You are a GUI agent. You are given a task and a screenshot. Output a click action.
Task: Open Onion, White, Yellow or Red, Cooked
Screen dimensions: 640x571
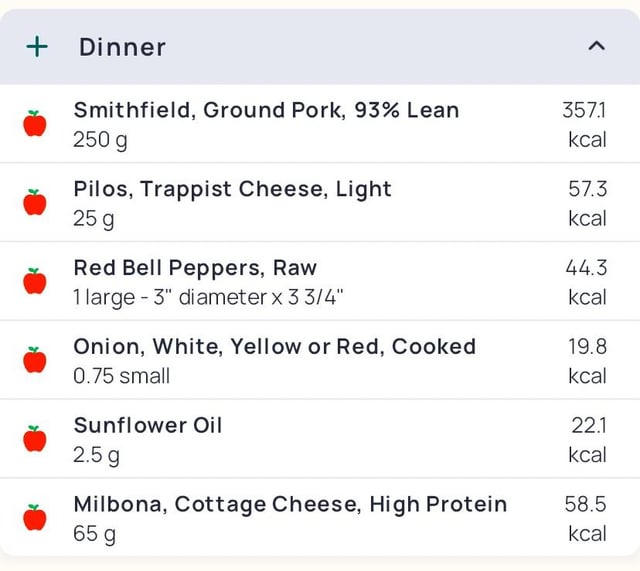tap(320, 360)
